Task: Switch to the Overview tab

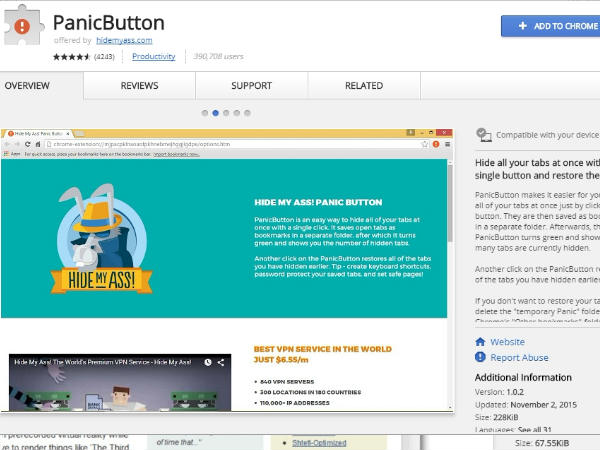Action: (27, 86)
